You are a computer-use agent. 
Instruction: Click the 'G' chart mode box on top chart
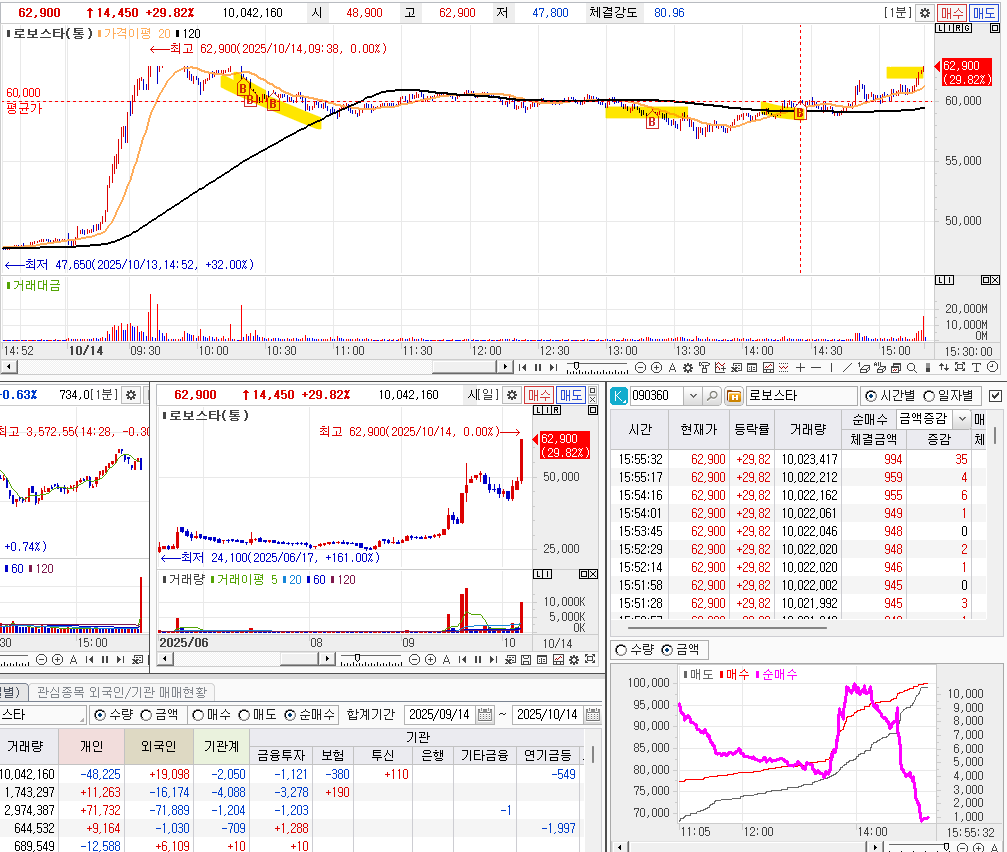tap(967, 28)
